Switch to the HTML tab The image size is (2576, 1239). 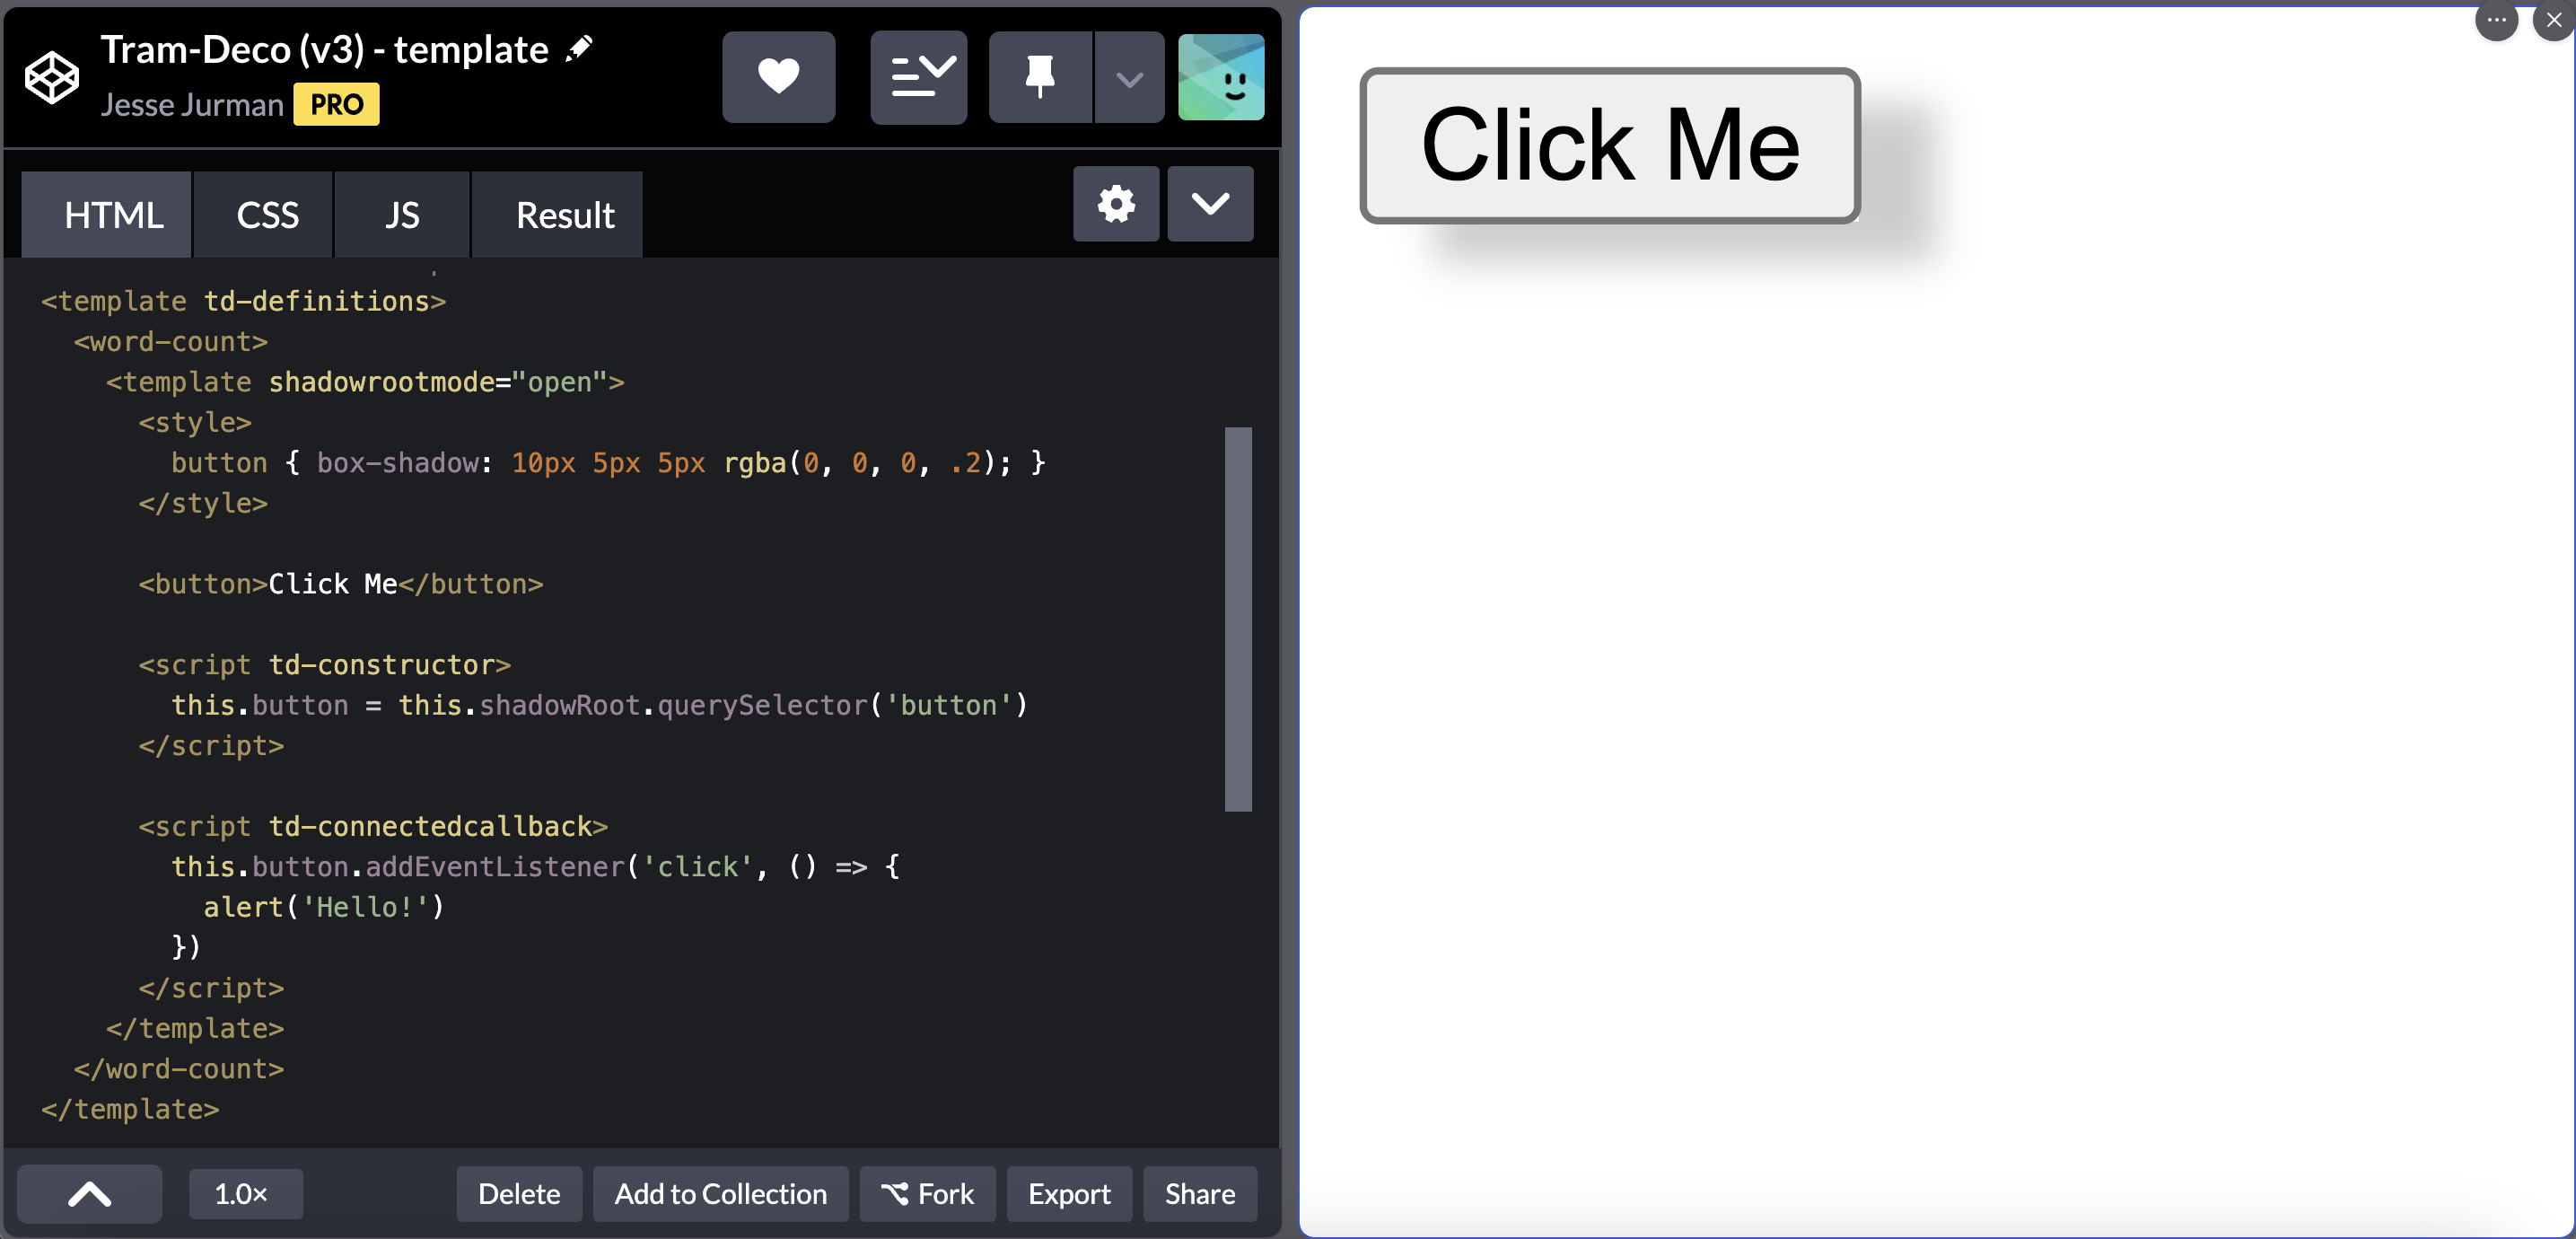click(113, 215)
